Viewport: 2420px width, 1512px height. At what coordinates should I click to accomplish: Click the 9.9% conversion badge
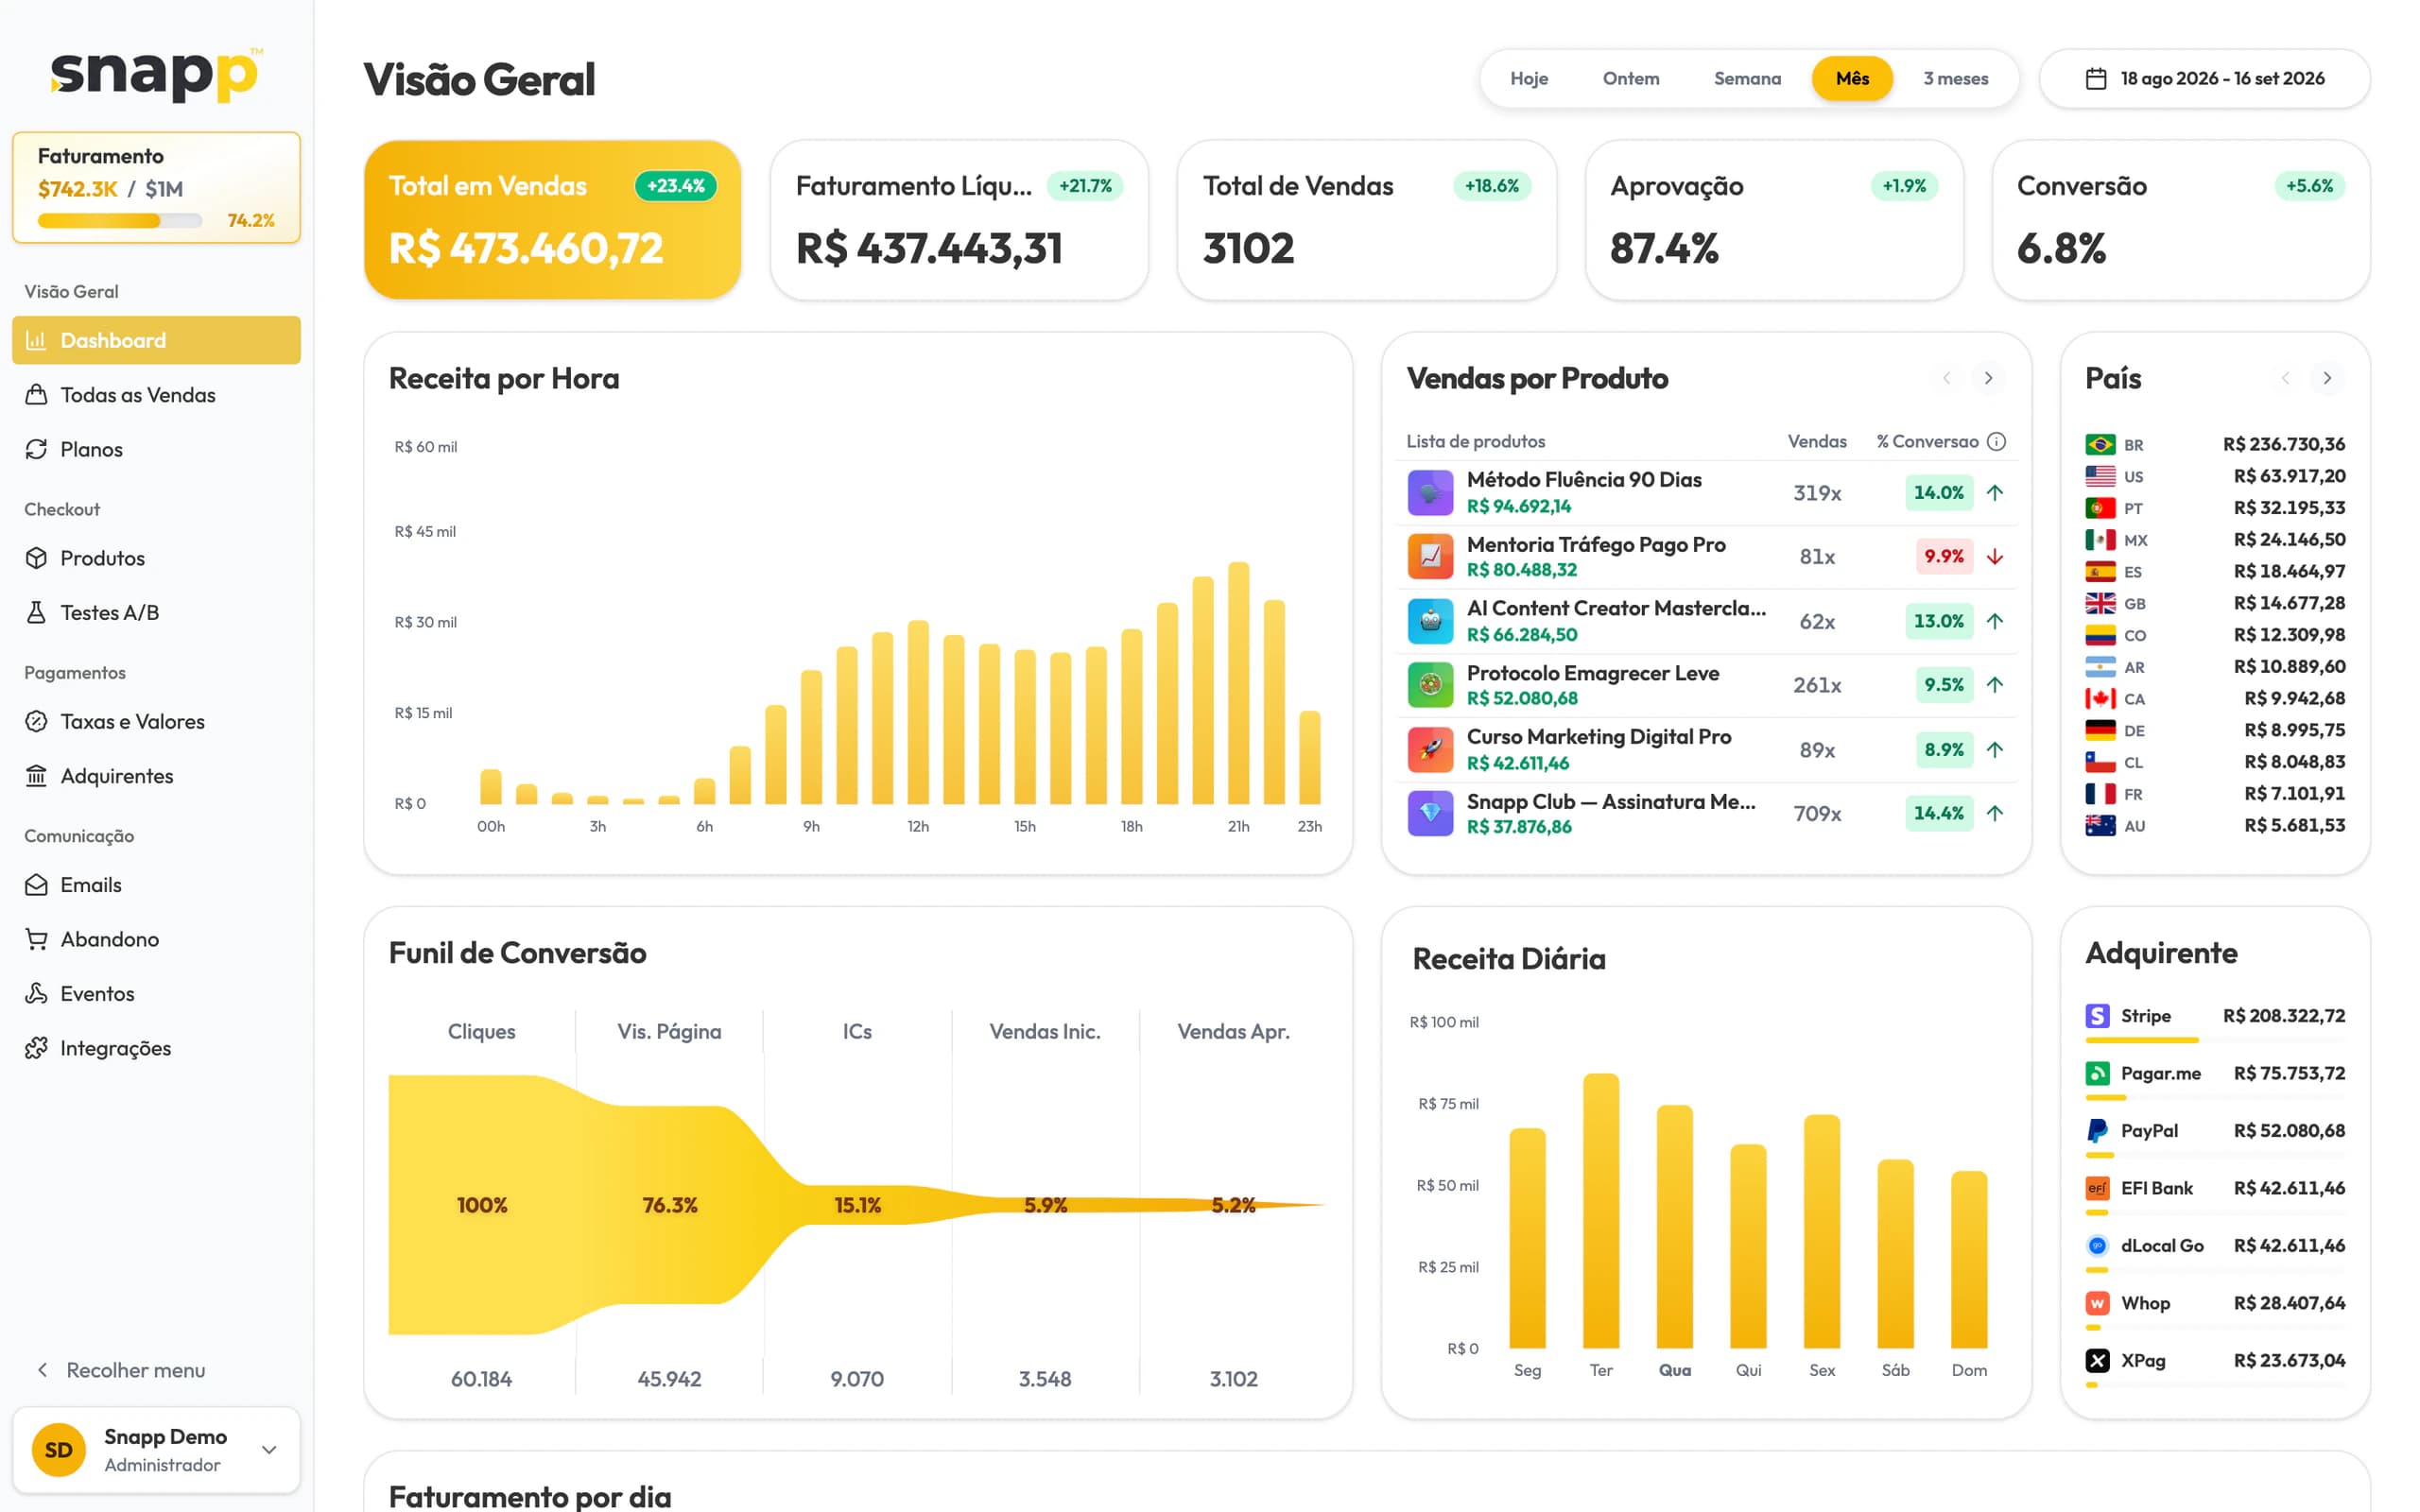(1944, 556)
